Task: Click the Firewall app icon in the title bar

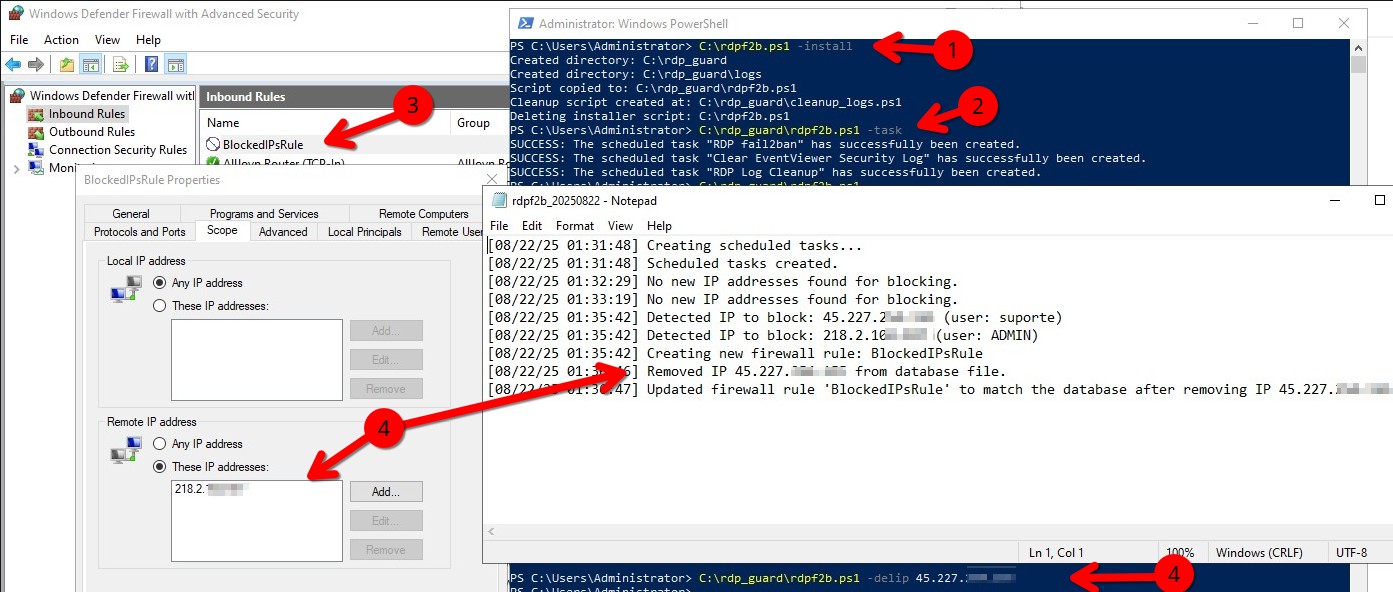Action: click(15, 14)
